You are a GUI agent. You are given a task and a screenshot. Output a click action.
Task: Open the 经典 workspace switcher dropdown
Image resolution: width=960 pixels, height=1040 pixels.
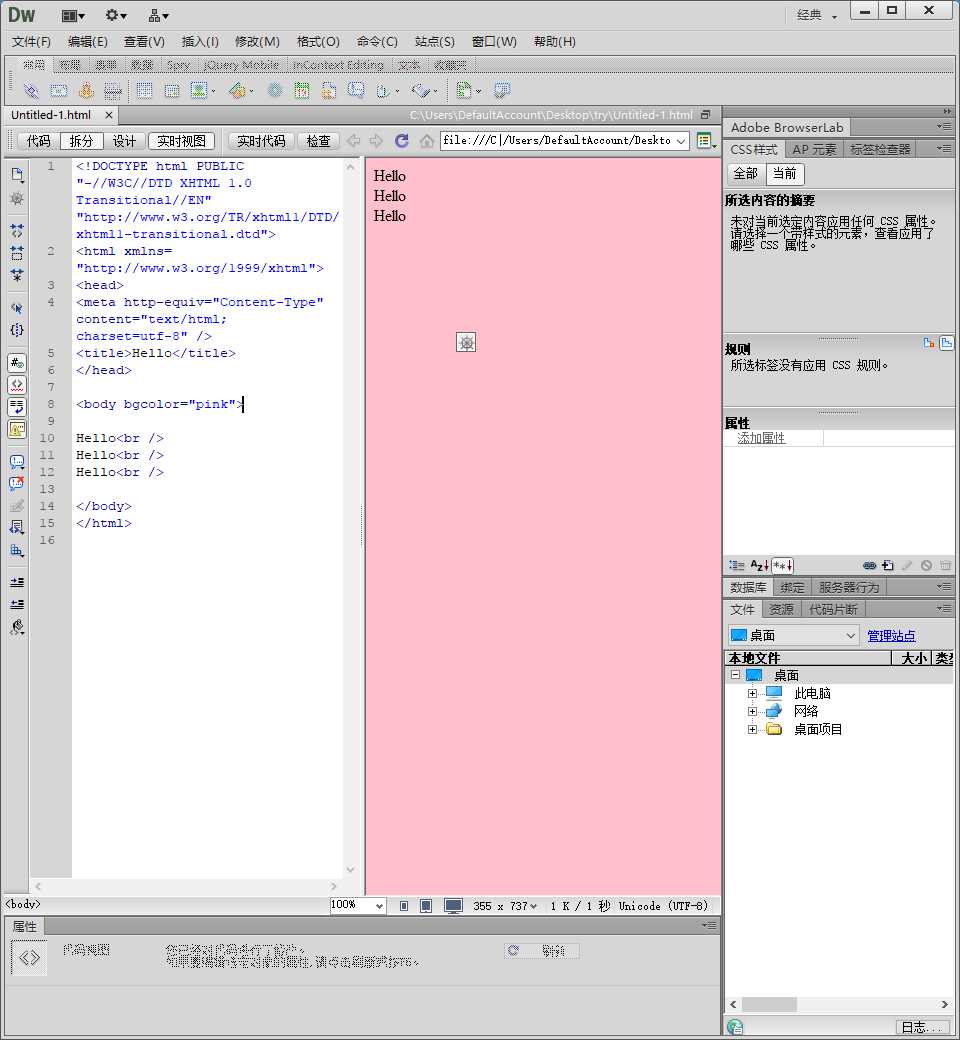[817, 15]
